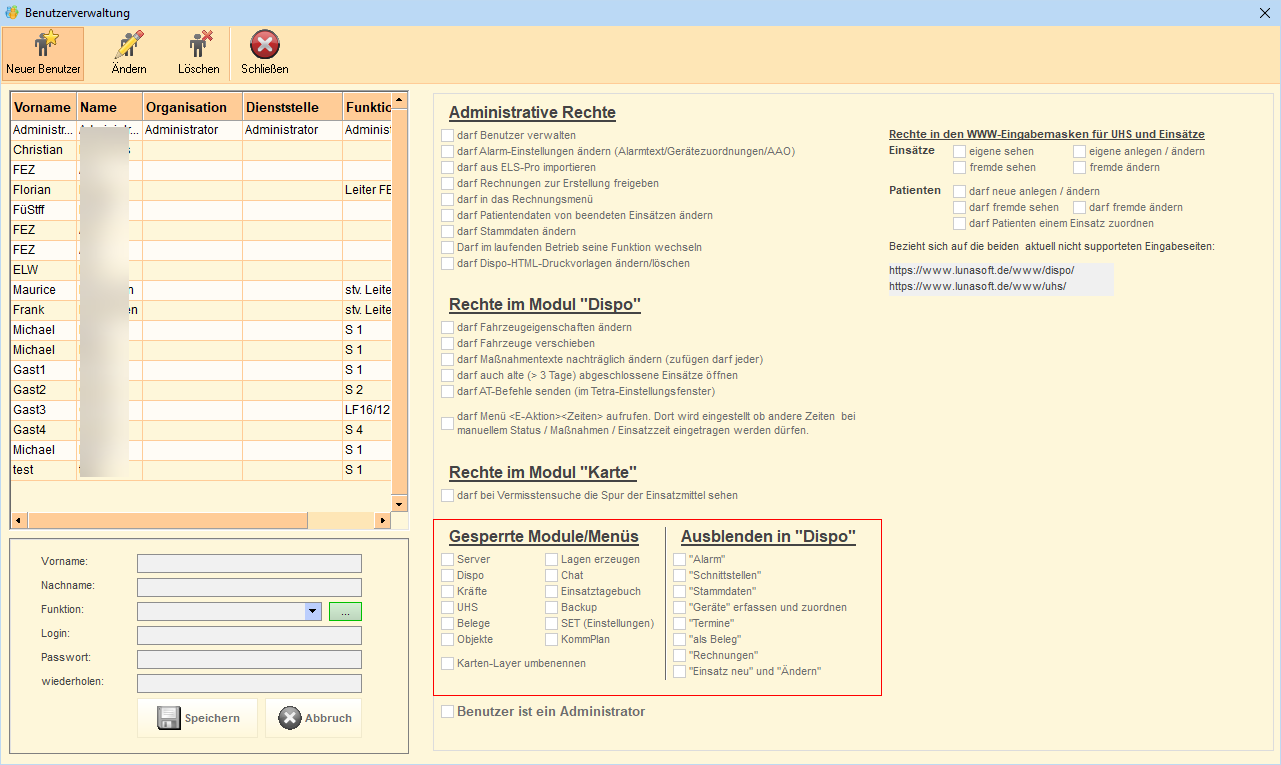This screenshot has width=1281, height=765.
Task: Select the user row 'Gast3'
Action: 200,410
